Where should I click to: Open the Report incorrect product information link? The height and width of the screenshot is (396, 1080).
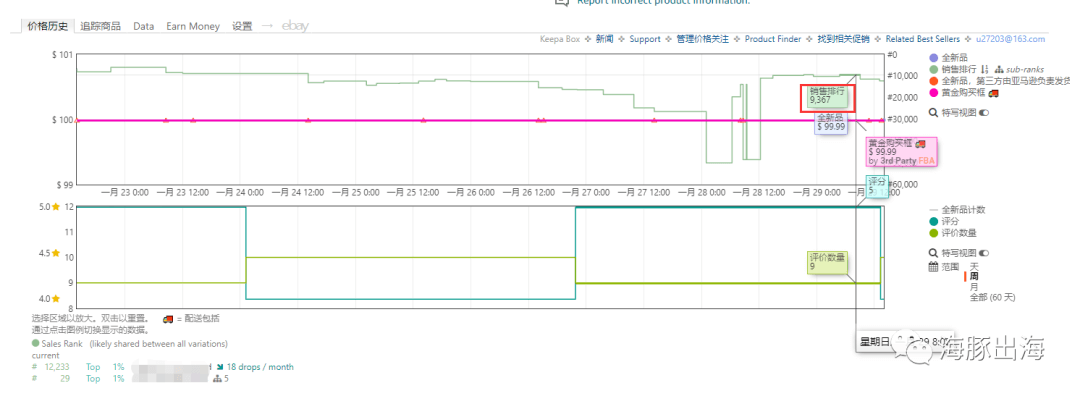coord(663,2)
